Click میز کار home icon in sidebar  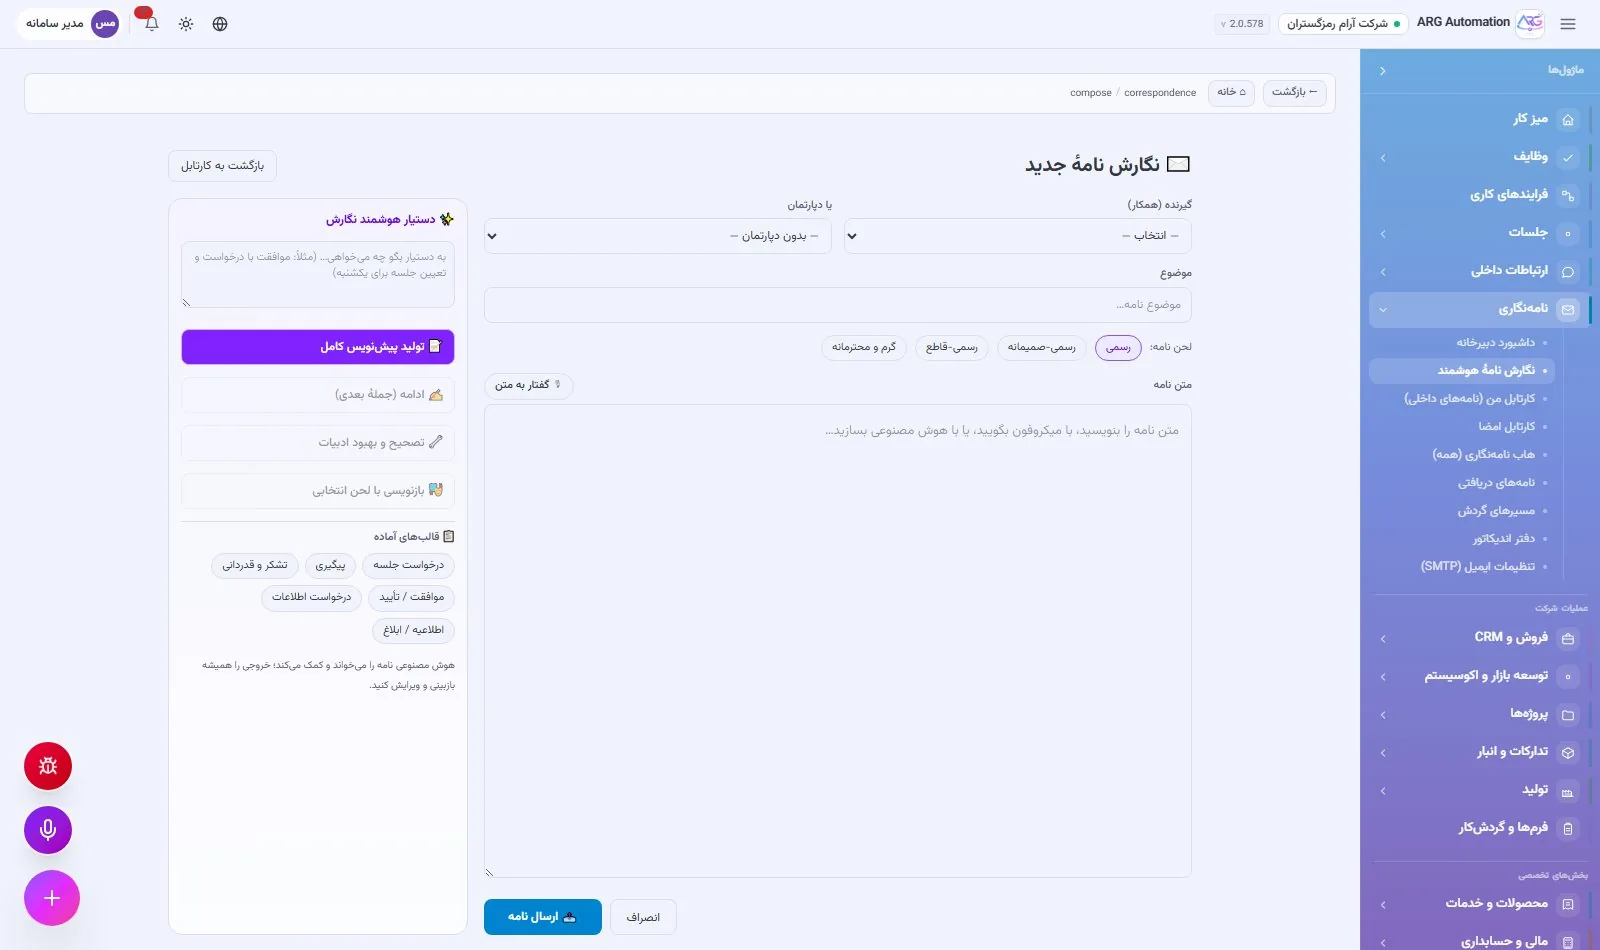[1568, 119]
